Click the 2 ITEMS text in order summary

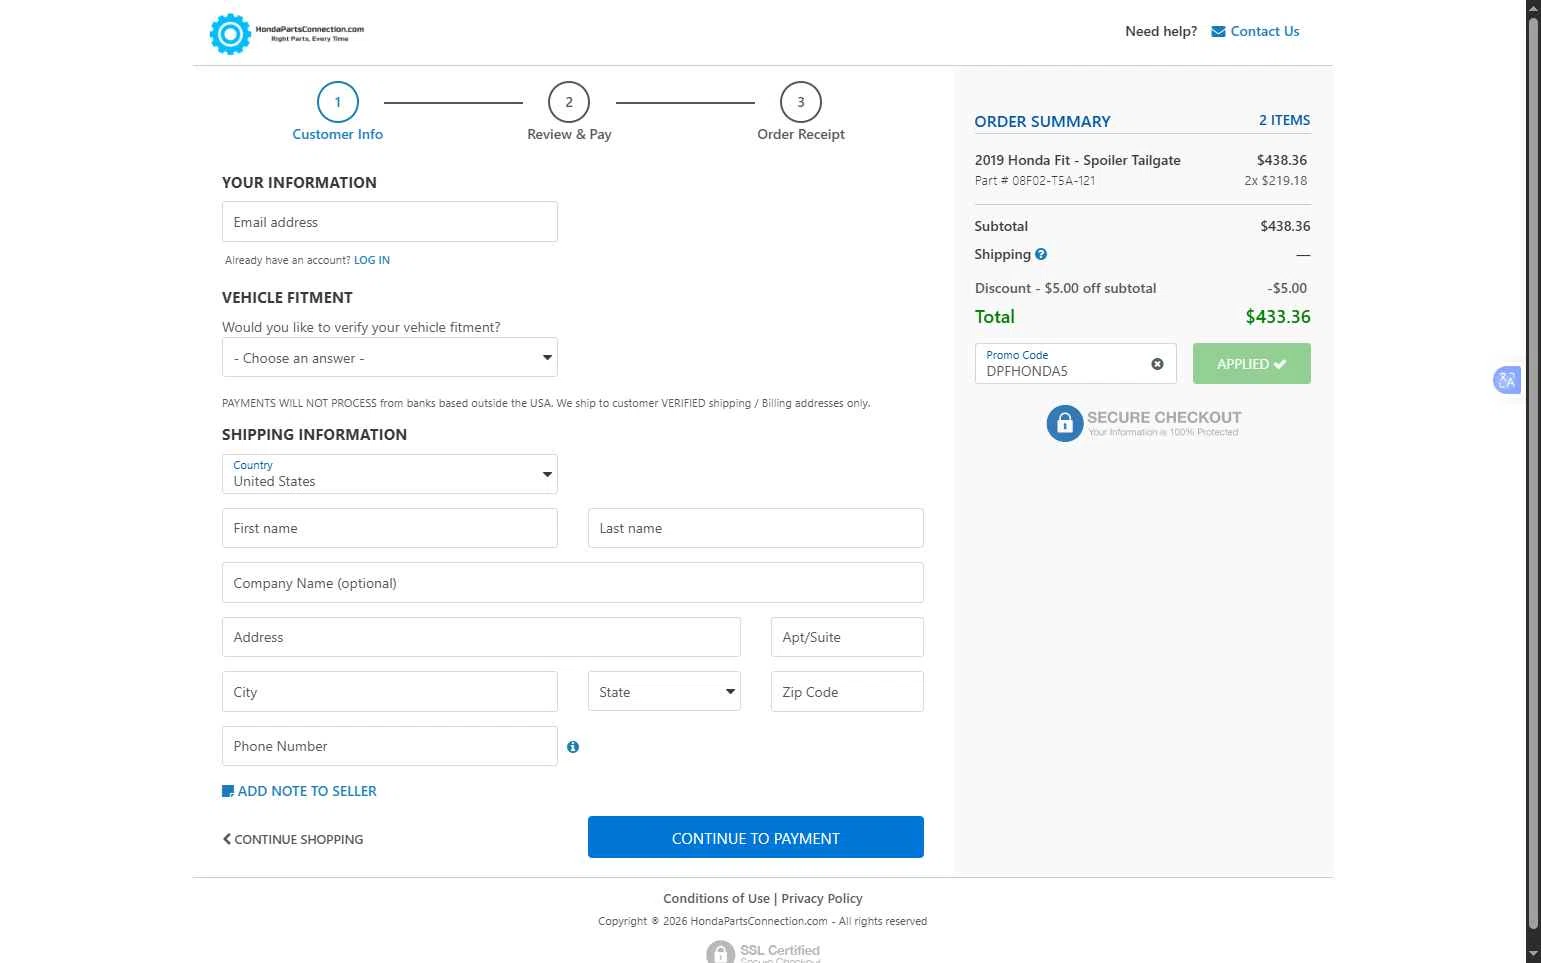pyautogui.click(x=1284, y=120)
